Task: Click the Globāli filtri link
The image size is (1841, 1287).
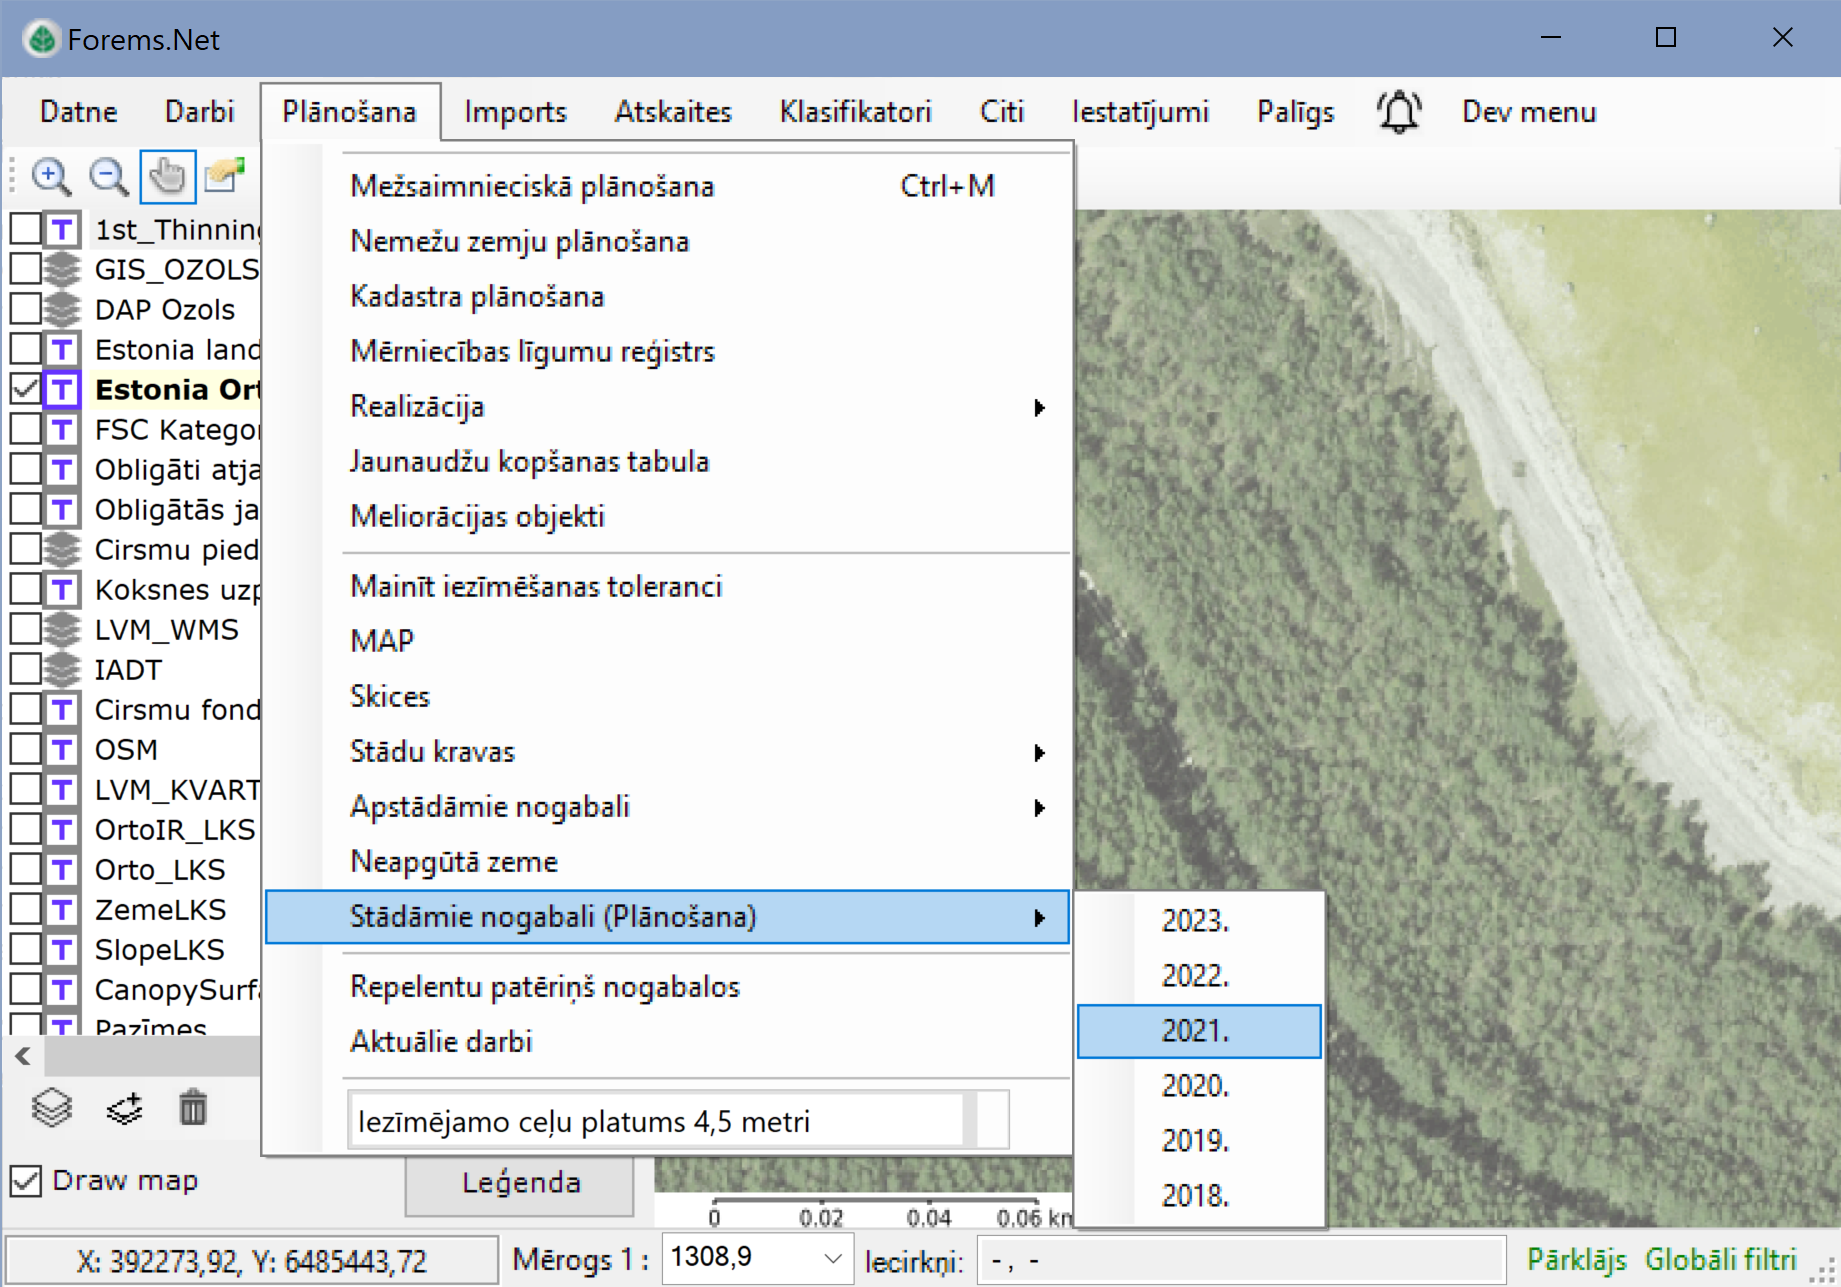Action: coord(1720,1259)
